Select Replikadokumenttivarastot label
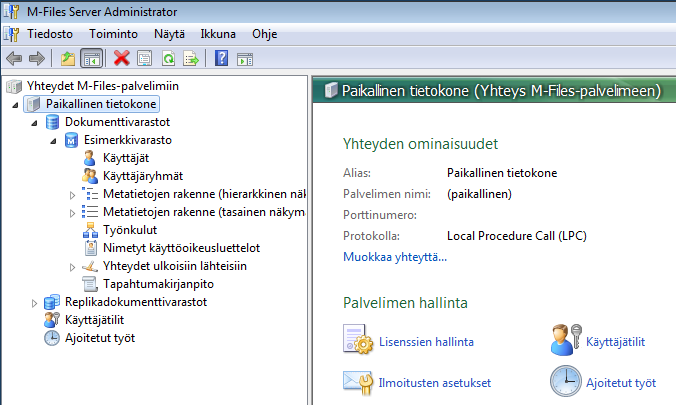The width and height of the screenshot is (676, 405). 136,302
